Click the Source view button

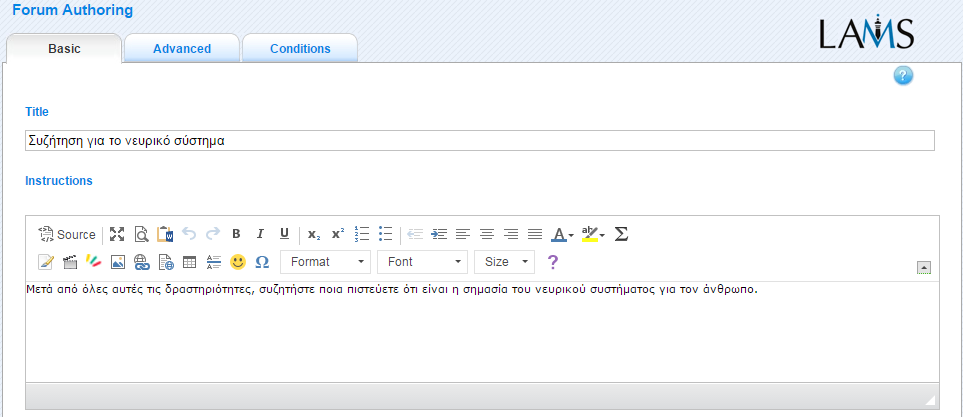67,234
